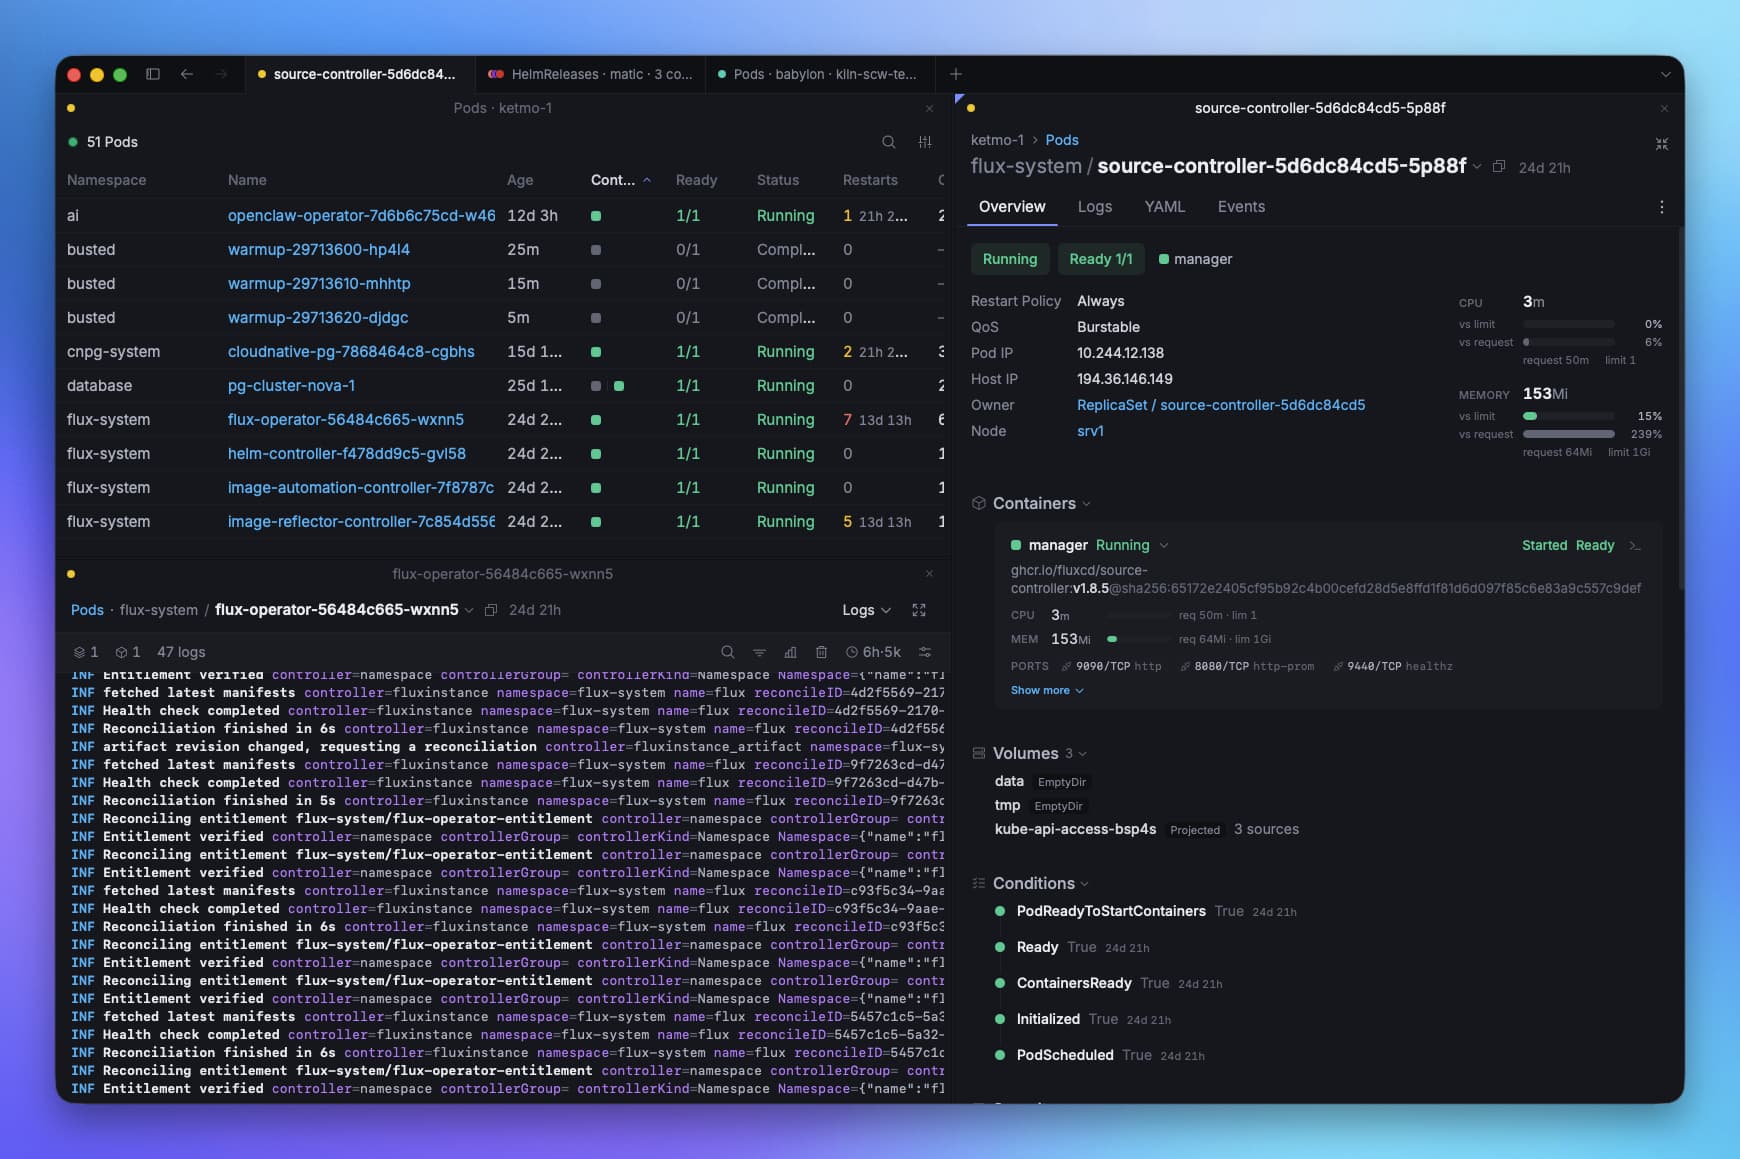Open ReplicaSet source-controller-5d6dc84cd5 owner link
This screenshot has height=1159, width=1740.
1221,405
